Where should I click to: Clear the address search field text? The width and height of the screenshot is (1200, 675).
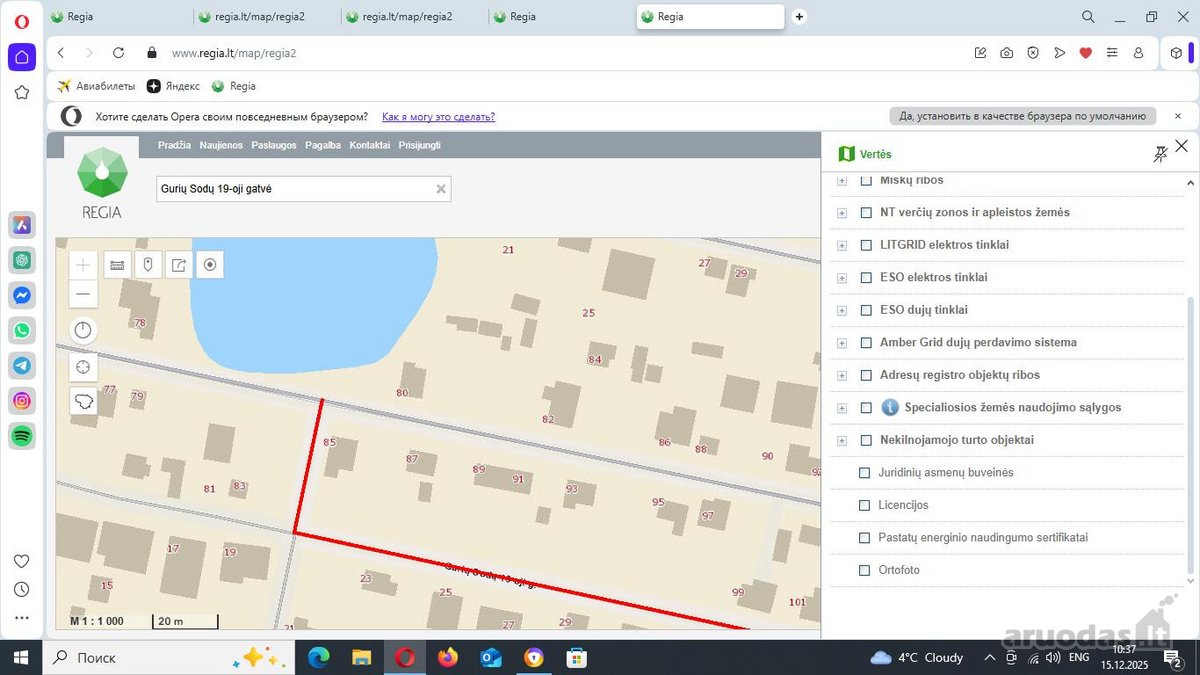[441, 188]
